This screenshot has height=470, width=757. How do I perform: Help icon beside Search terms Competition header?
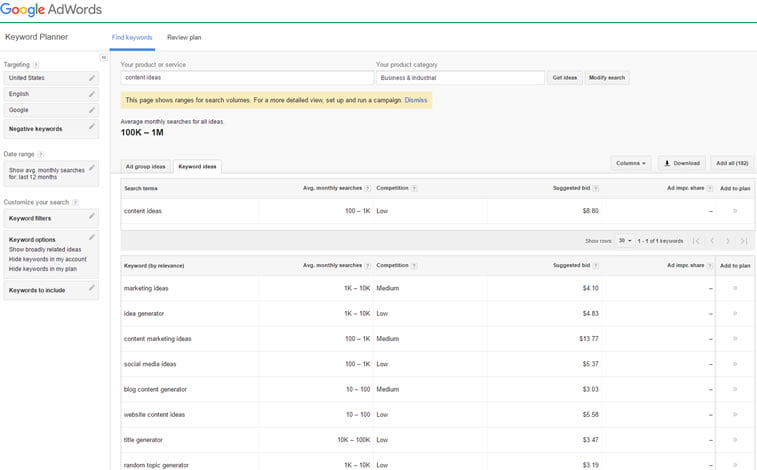pyautogui.click(x=414, y=188)
